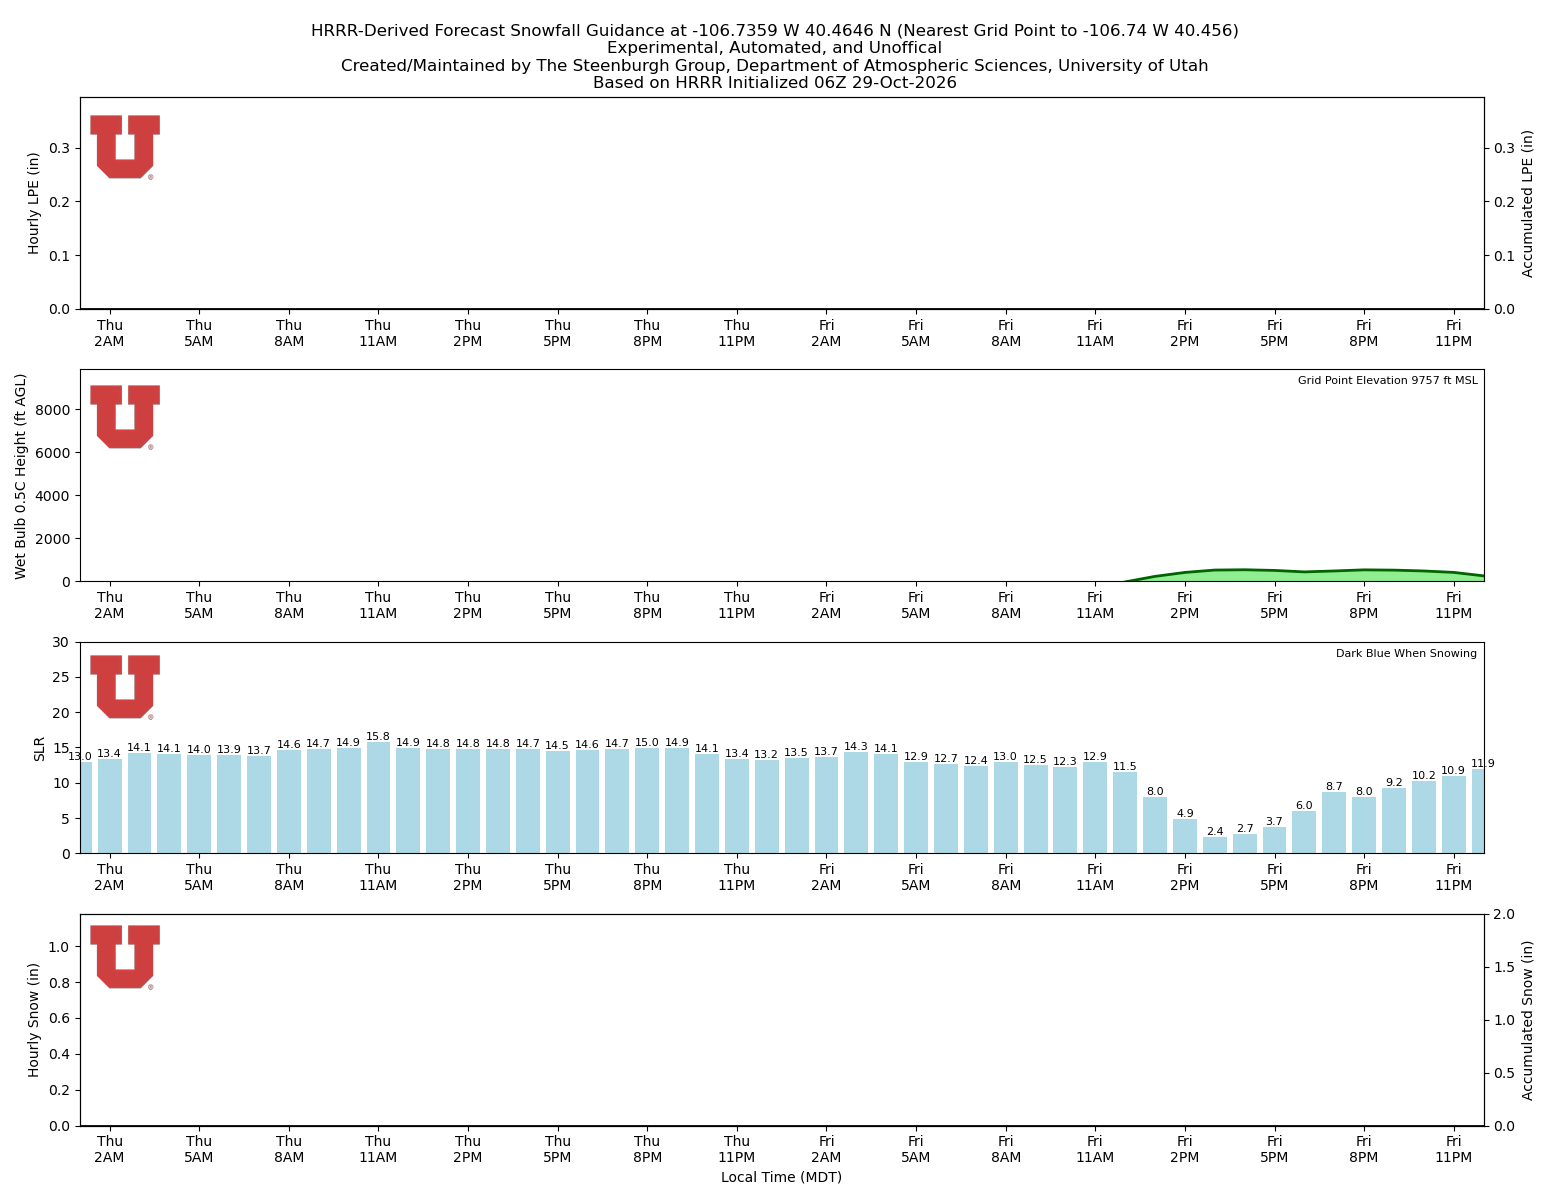This screenshot has width=1550, height=1200.
Task: Click the Utah logo in Wet Bulb panel
Action: [x=125, y=417]
